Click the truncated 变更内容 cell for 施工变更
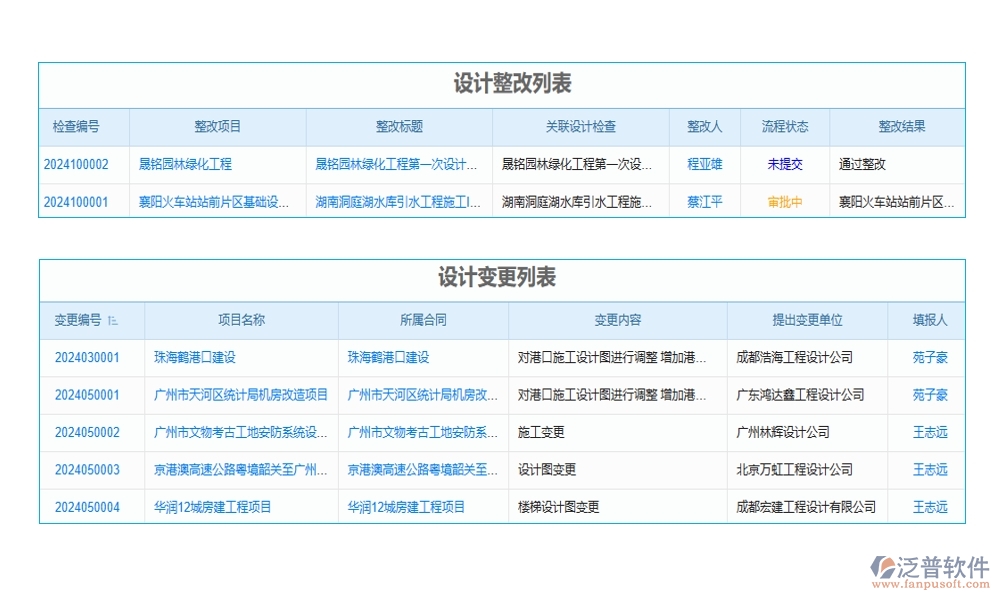The width and height of the screenshot is (1000, 600). [x=541, y=432]
